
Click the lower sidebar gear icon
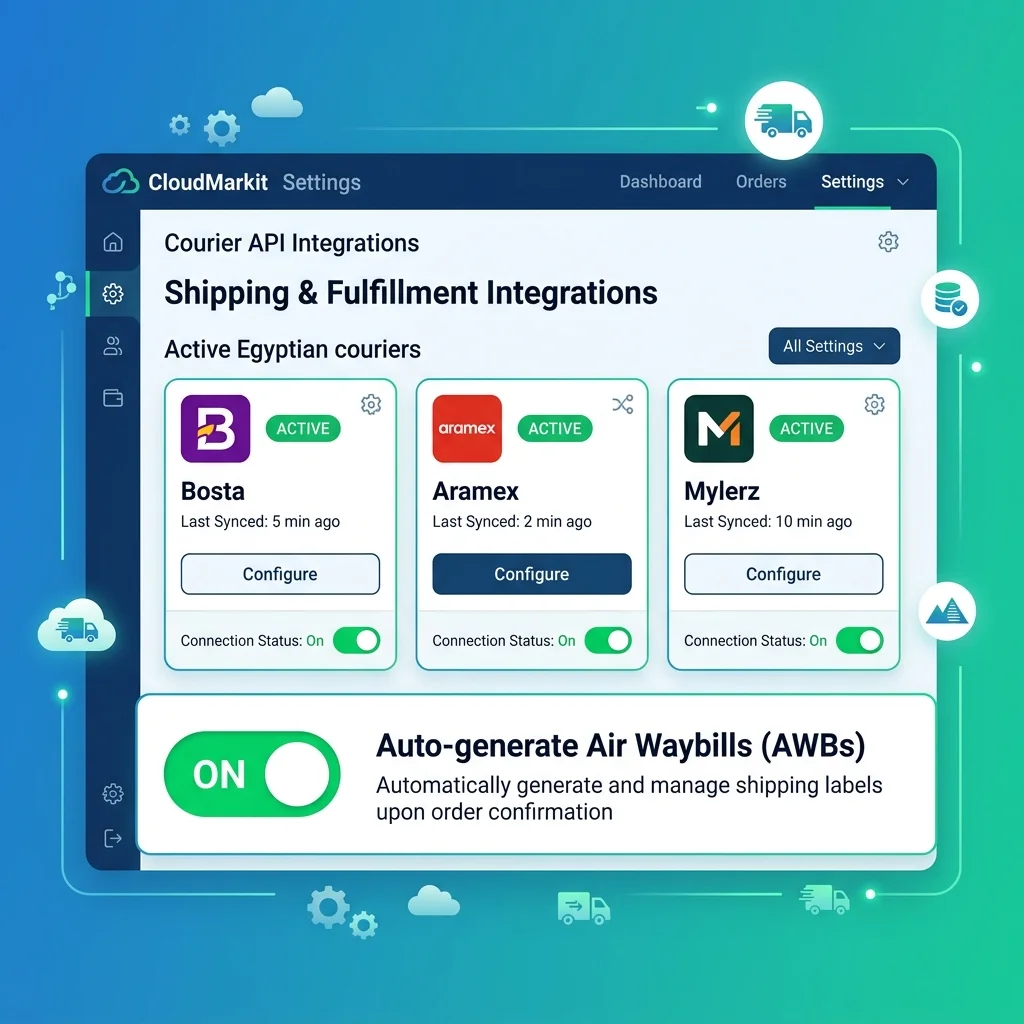pyautogui.click(x=113, y=793)
